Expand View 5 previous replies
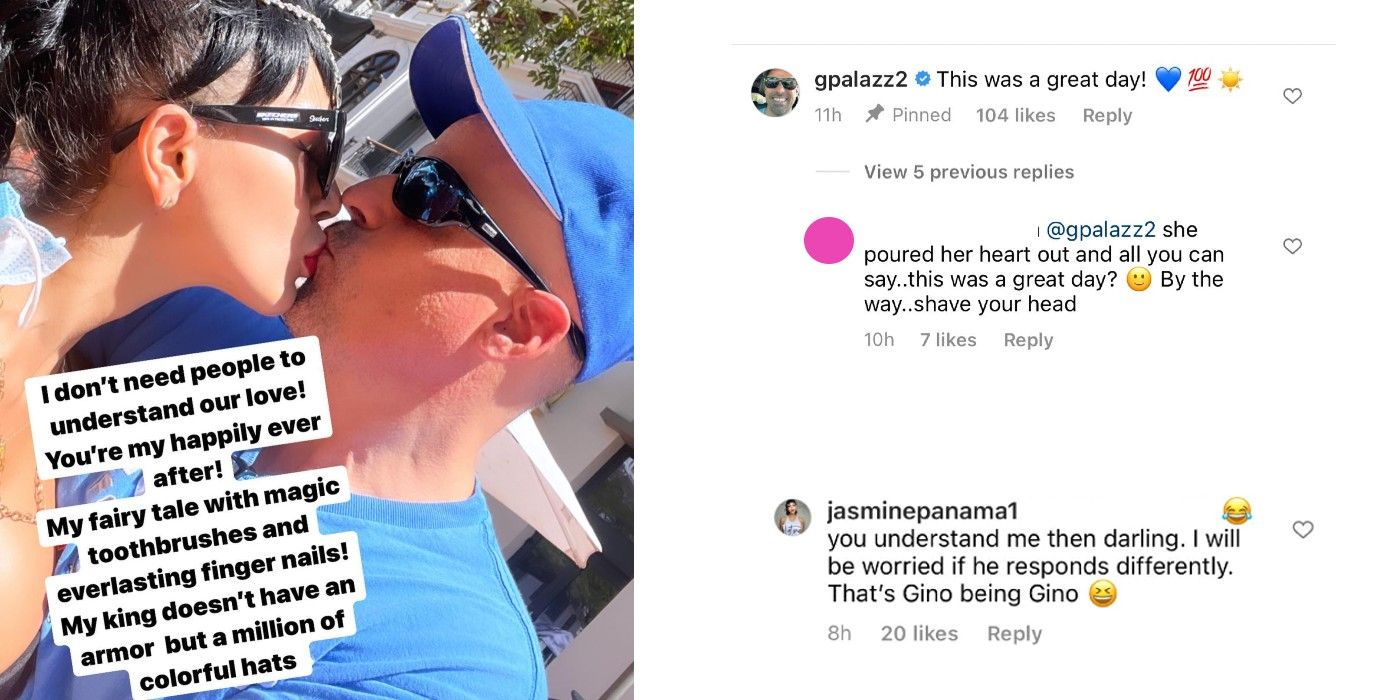 coord(969,172)
